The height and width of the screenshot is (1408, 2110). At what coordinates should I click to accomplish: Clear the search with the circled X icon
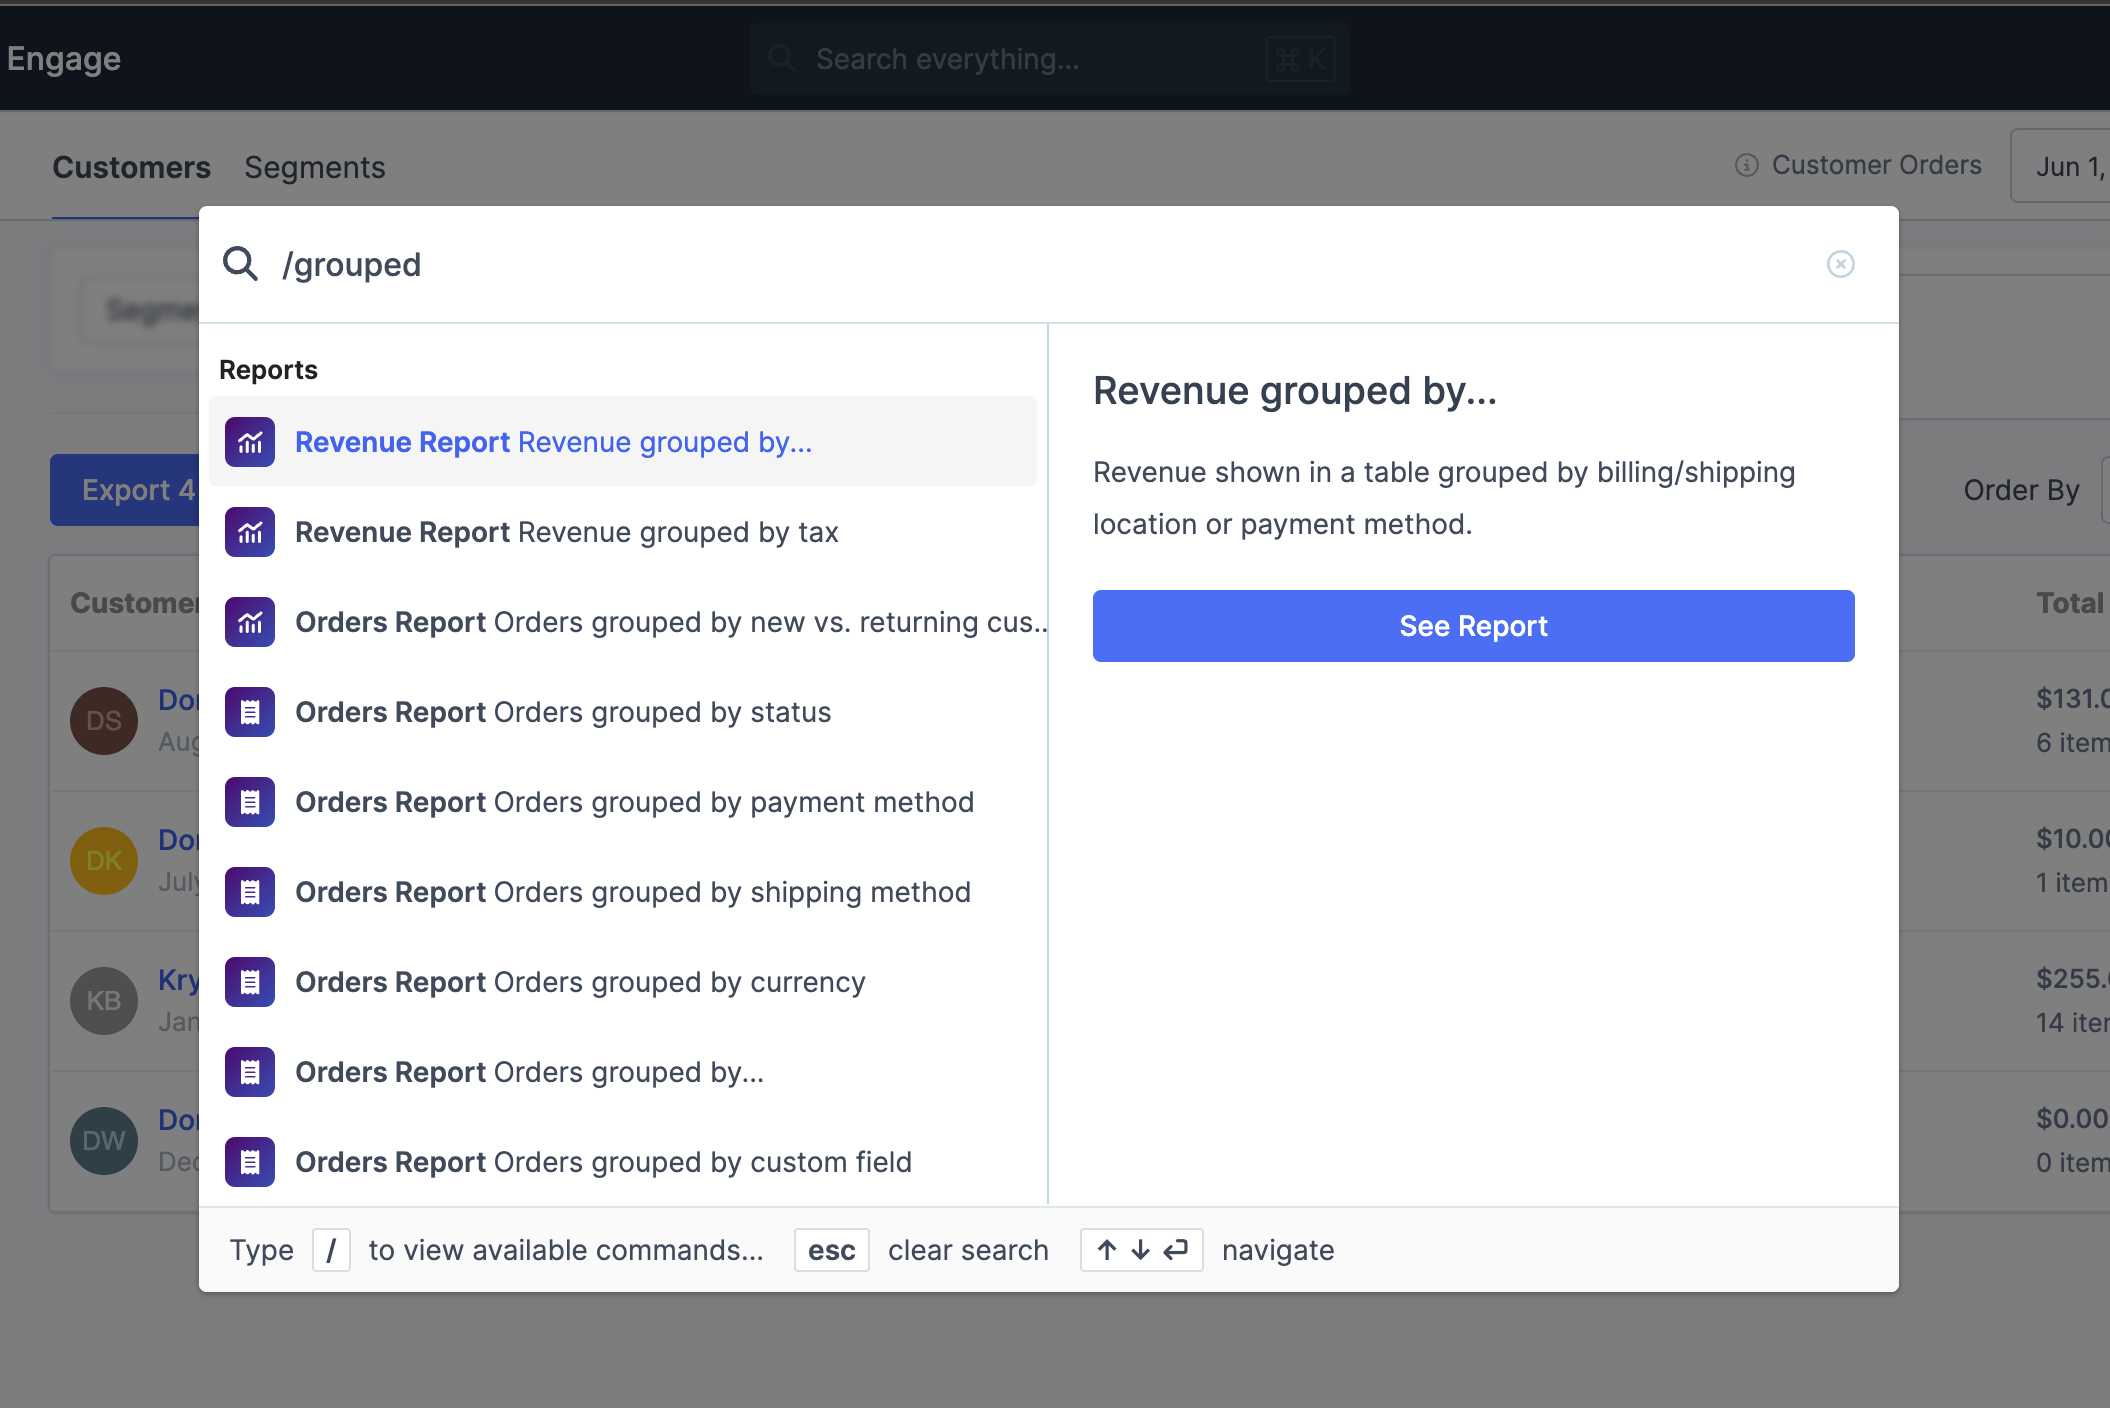1840,264
